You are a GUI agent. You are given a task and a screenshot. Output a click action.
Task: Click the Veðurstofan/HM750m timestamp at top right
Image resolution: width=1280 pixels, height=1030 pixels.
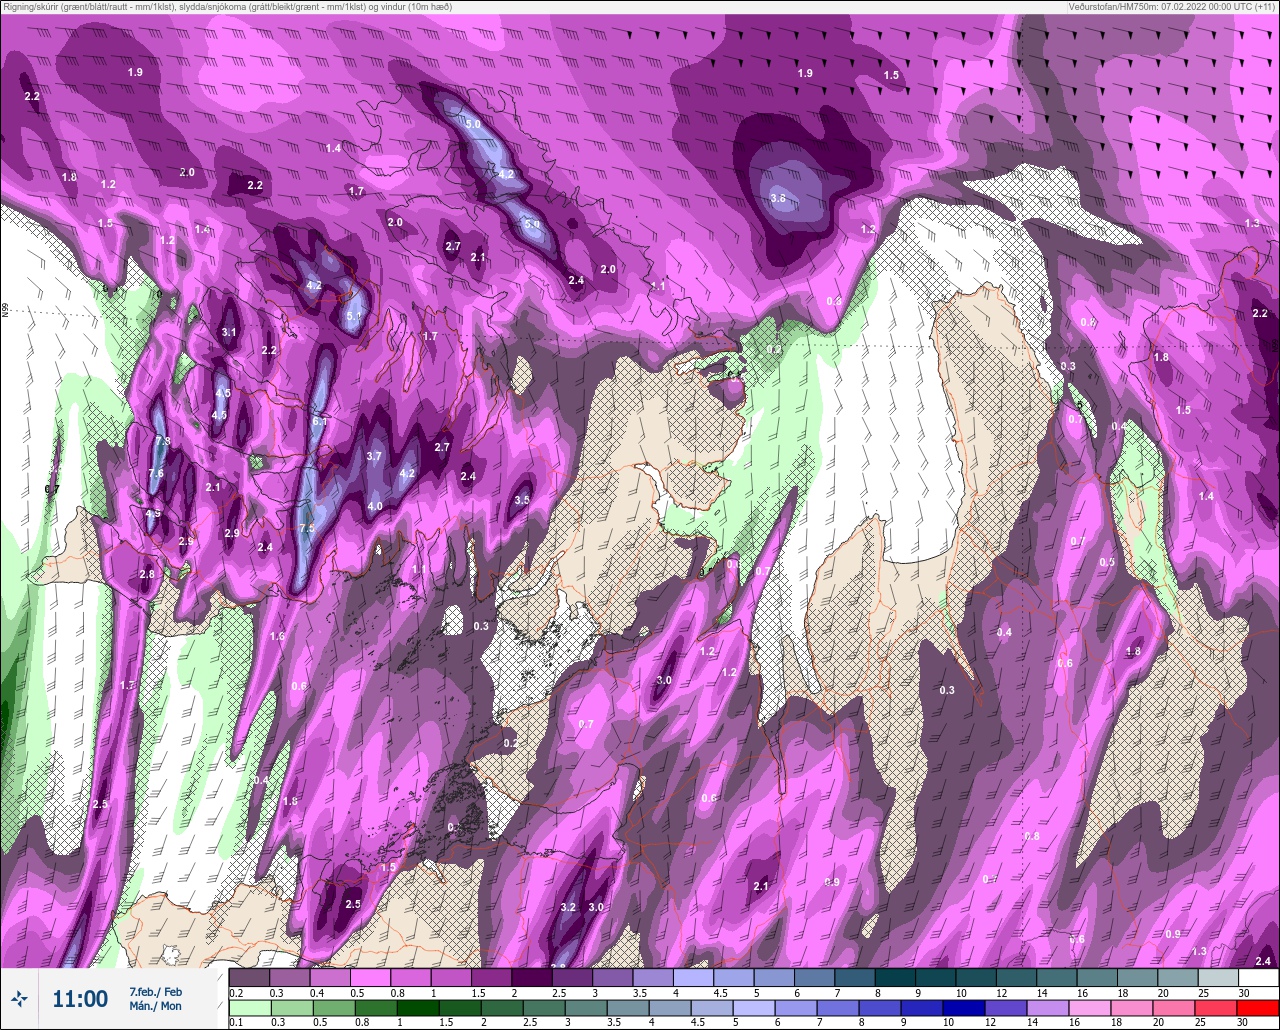1174,7
